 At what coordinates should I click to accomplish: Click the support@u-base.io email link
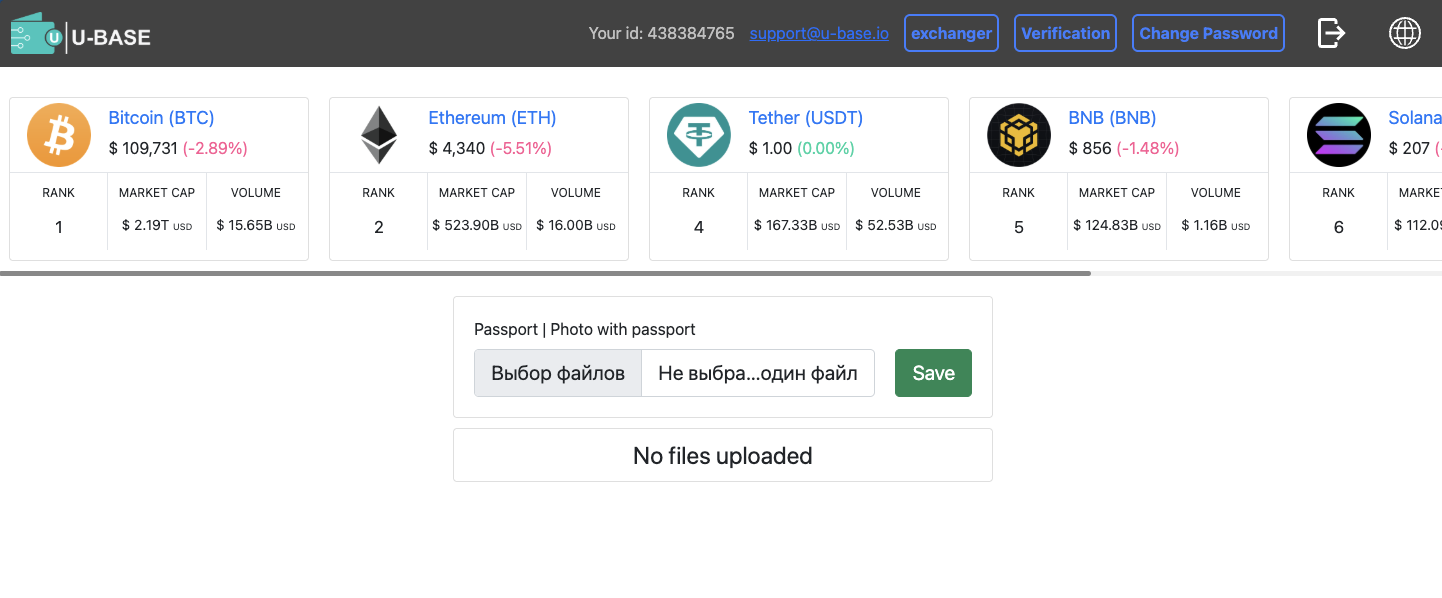coord(819,33)
